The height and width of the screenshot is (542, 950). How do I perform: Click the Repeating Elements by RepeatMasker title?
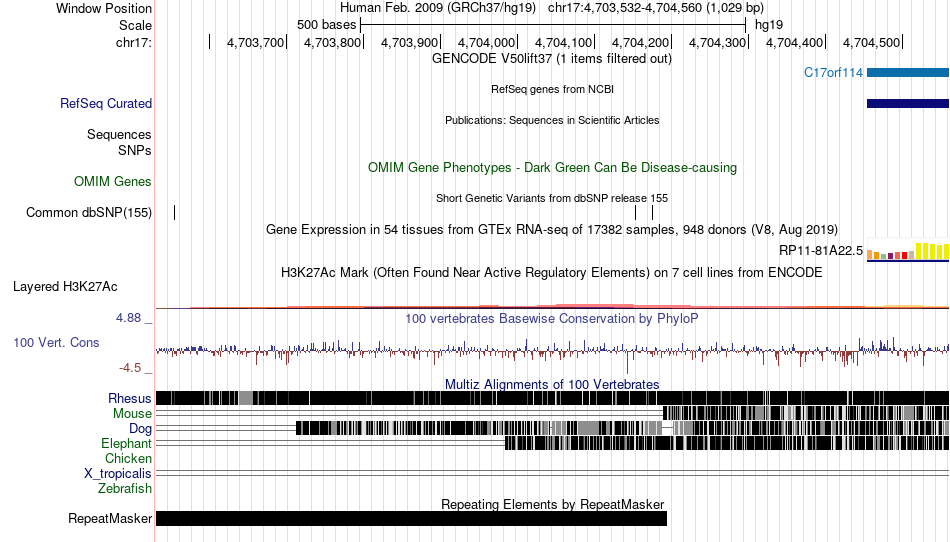tap(552, 504)
